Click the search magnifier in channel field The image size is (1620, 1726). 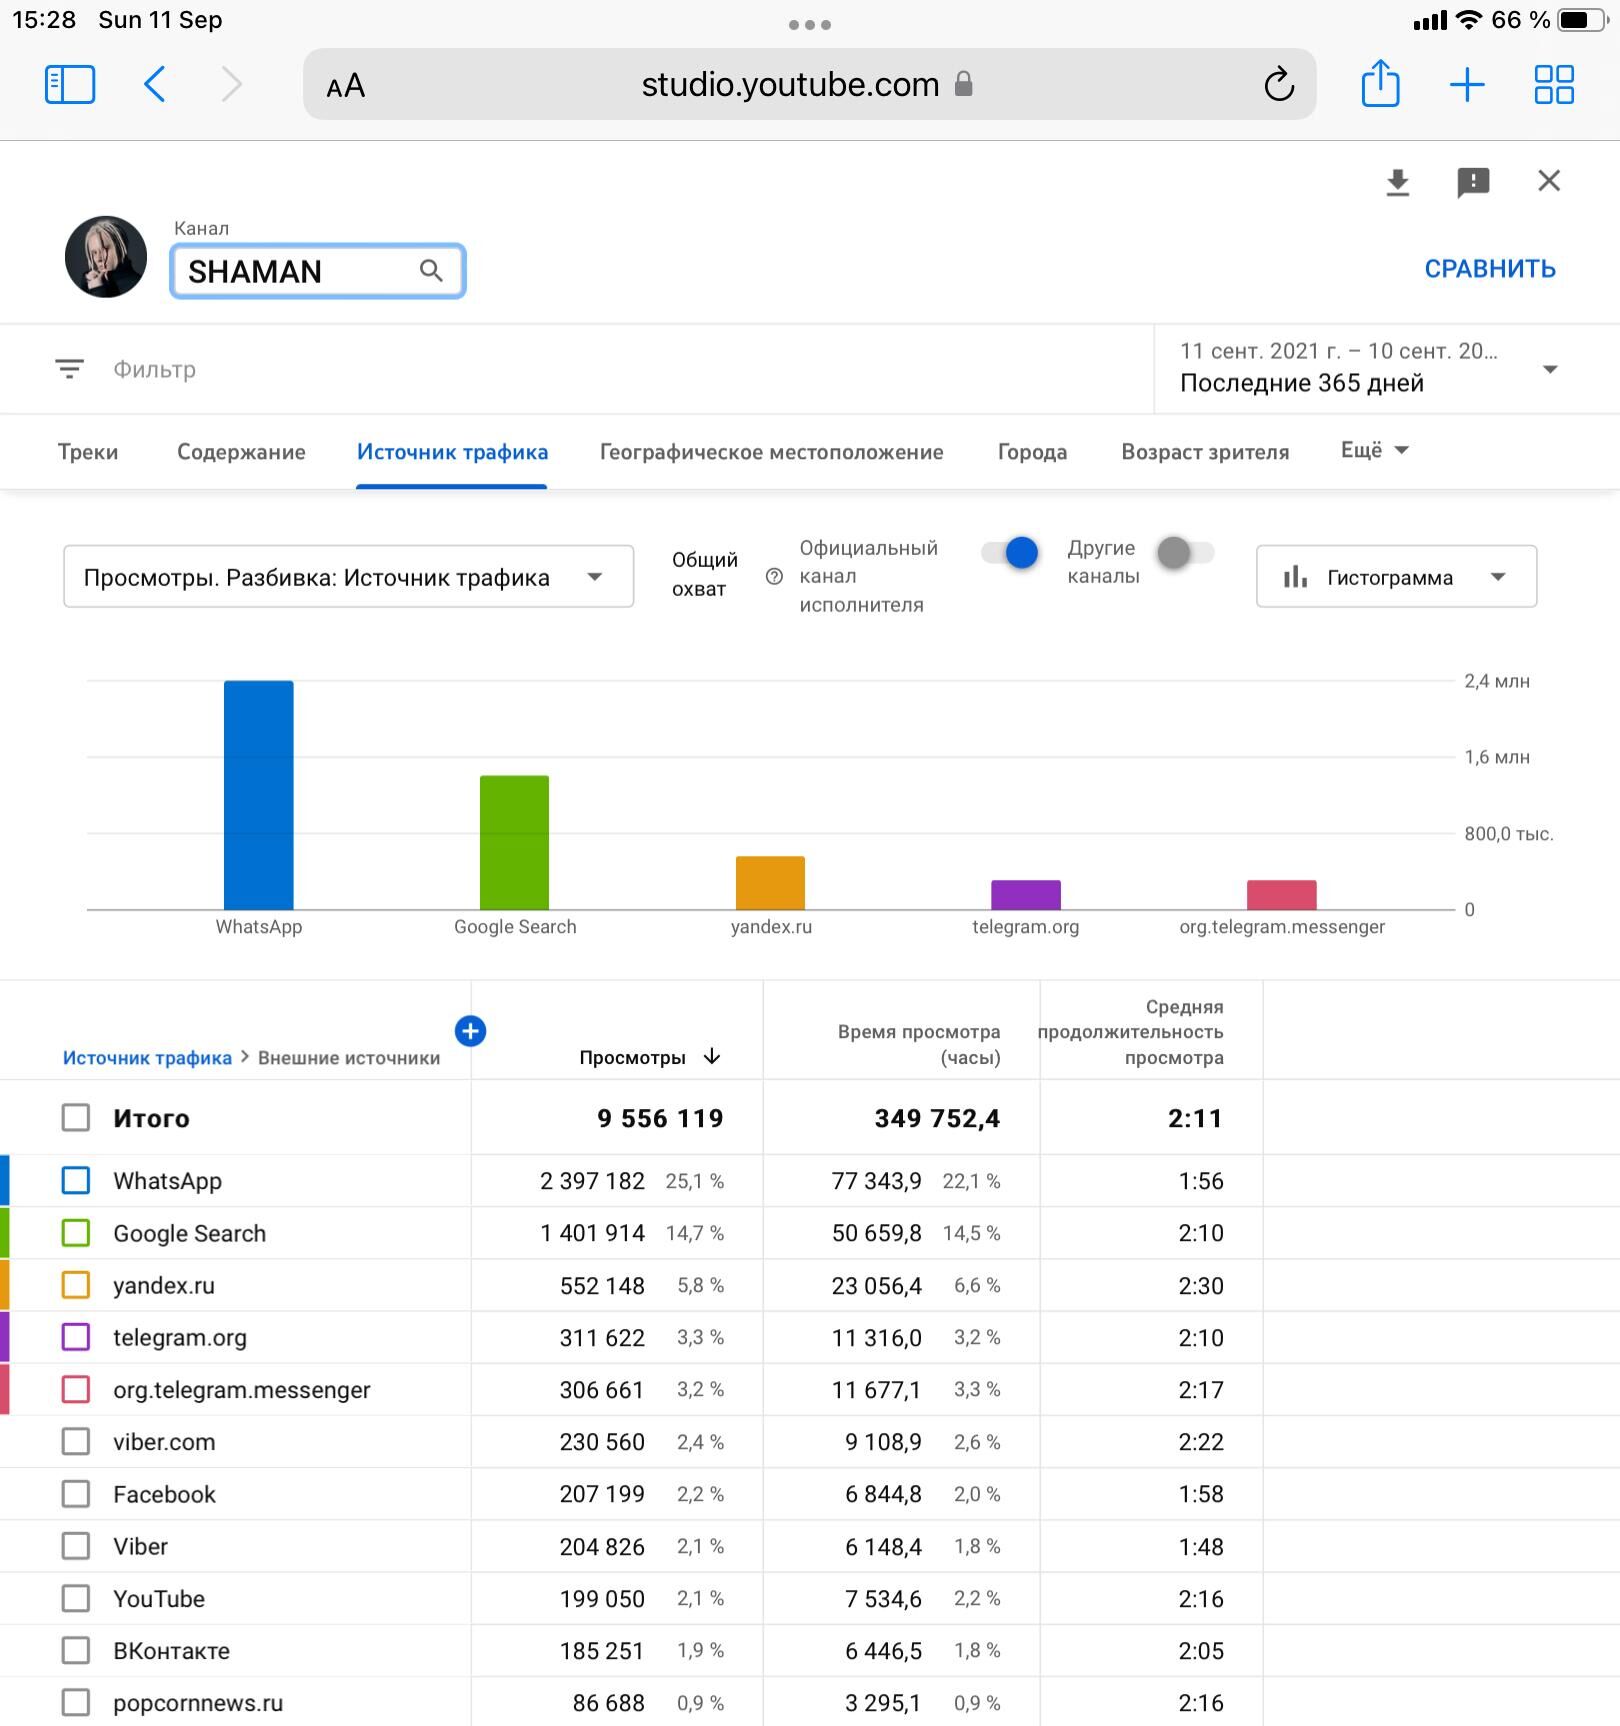431,271
